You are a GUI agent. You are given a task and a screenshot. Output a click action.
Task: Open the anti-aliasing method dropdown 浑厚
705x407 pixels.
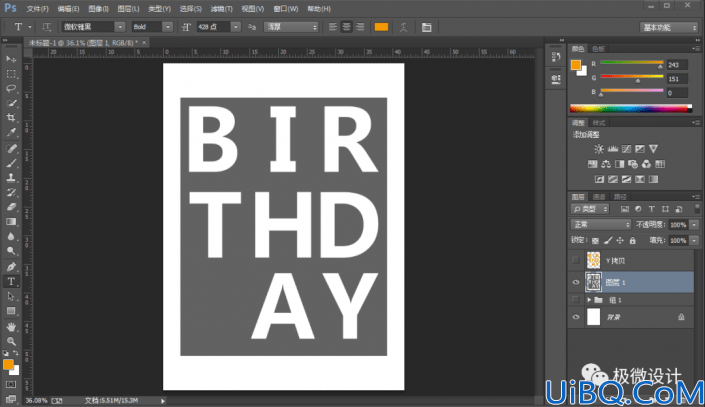[291, 27]
